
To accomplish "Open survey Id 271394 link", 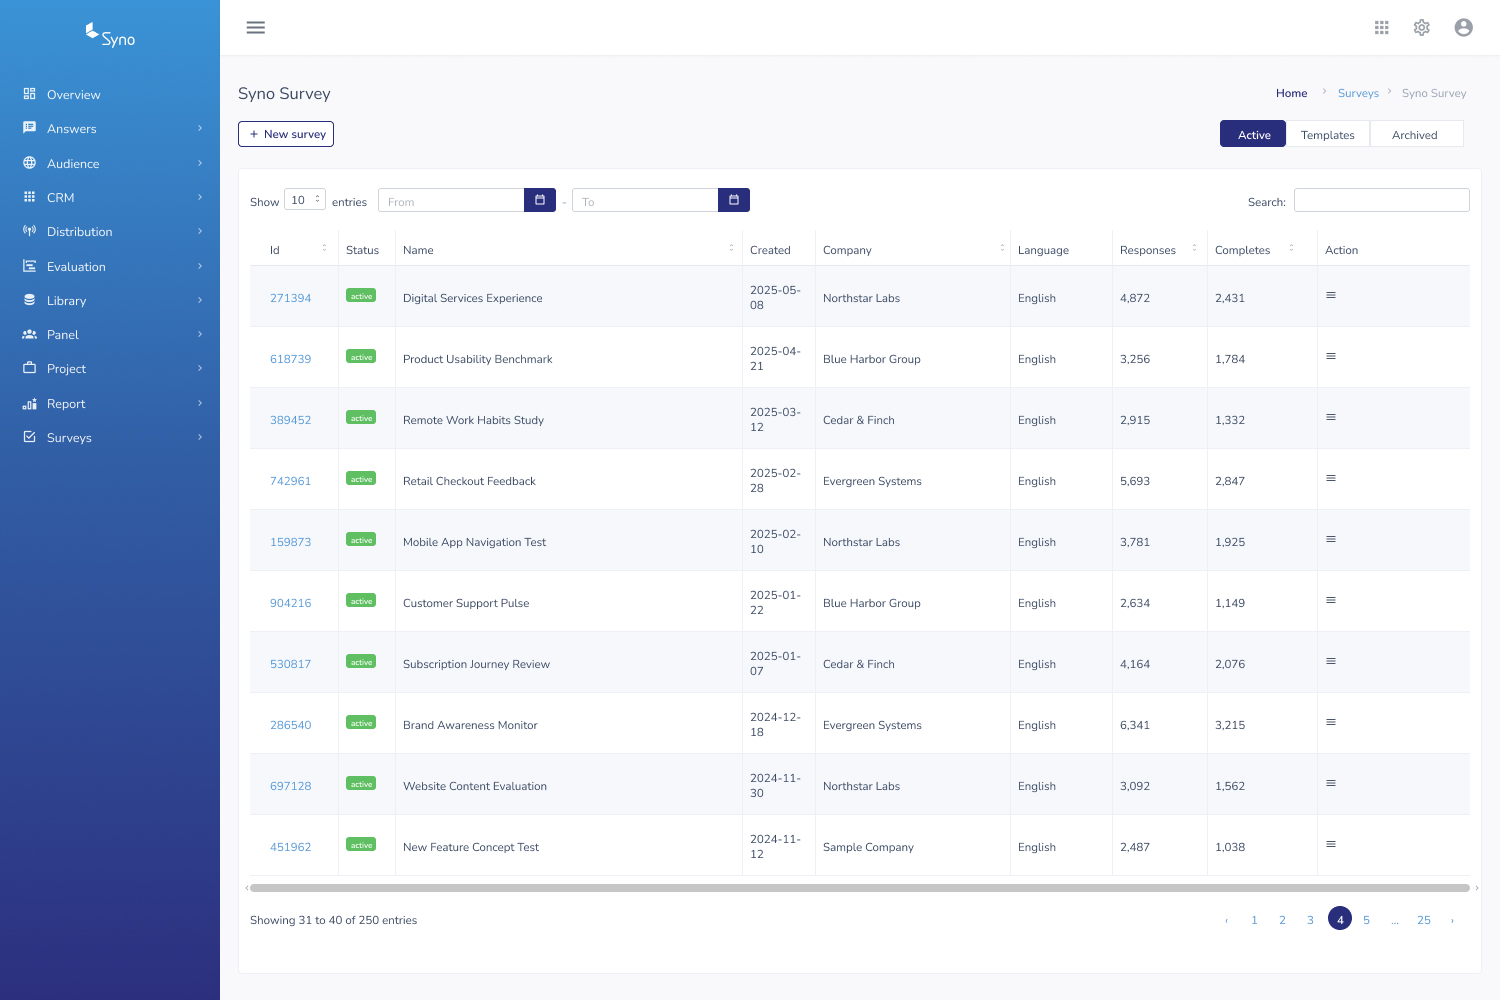I will (x=290, y=298).
